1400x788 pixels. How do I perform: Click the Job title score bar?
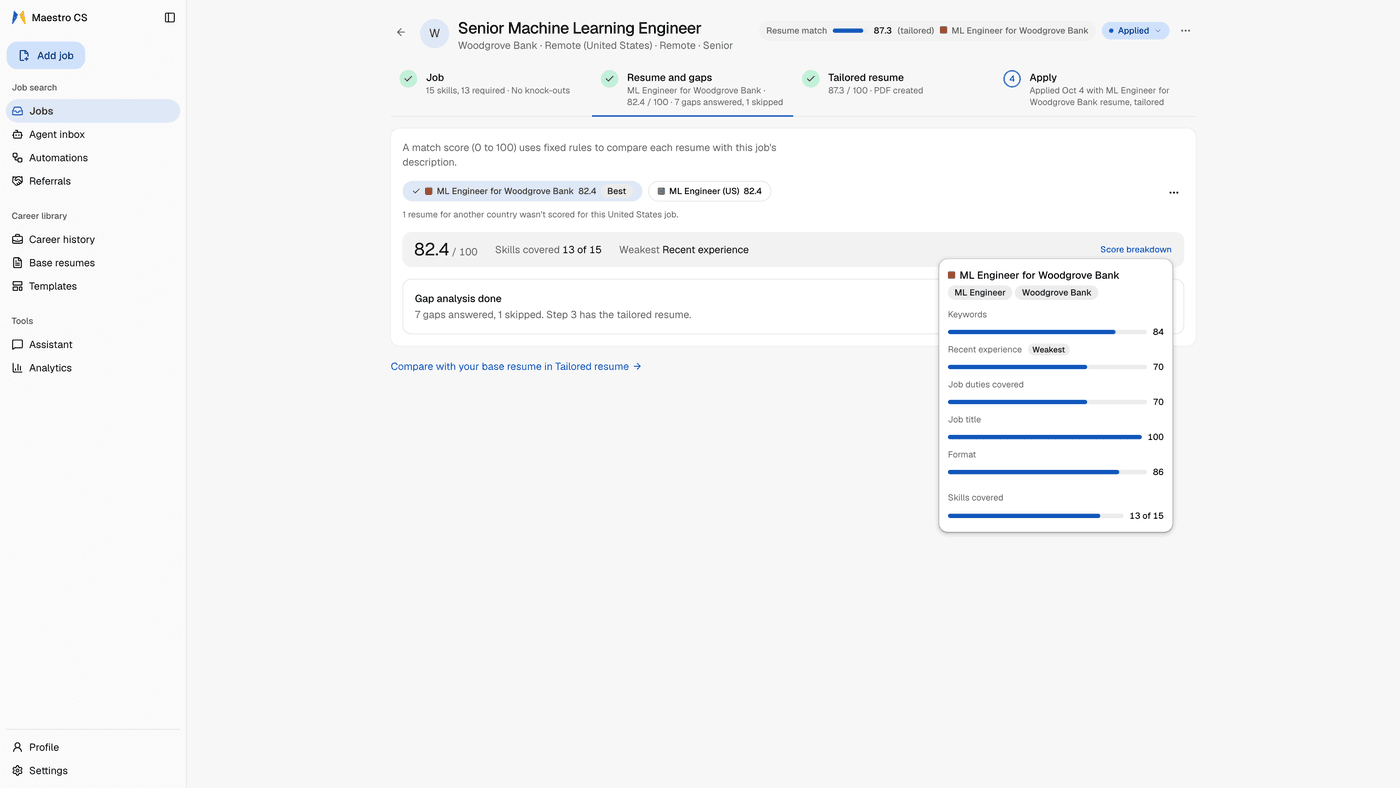point(1045,437)
